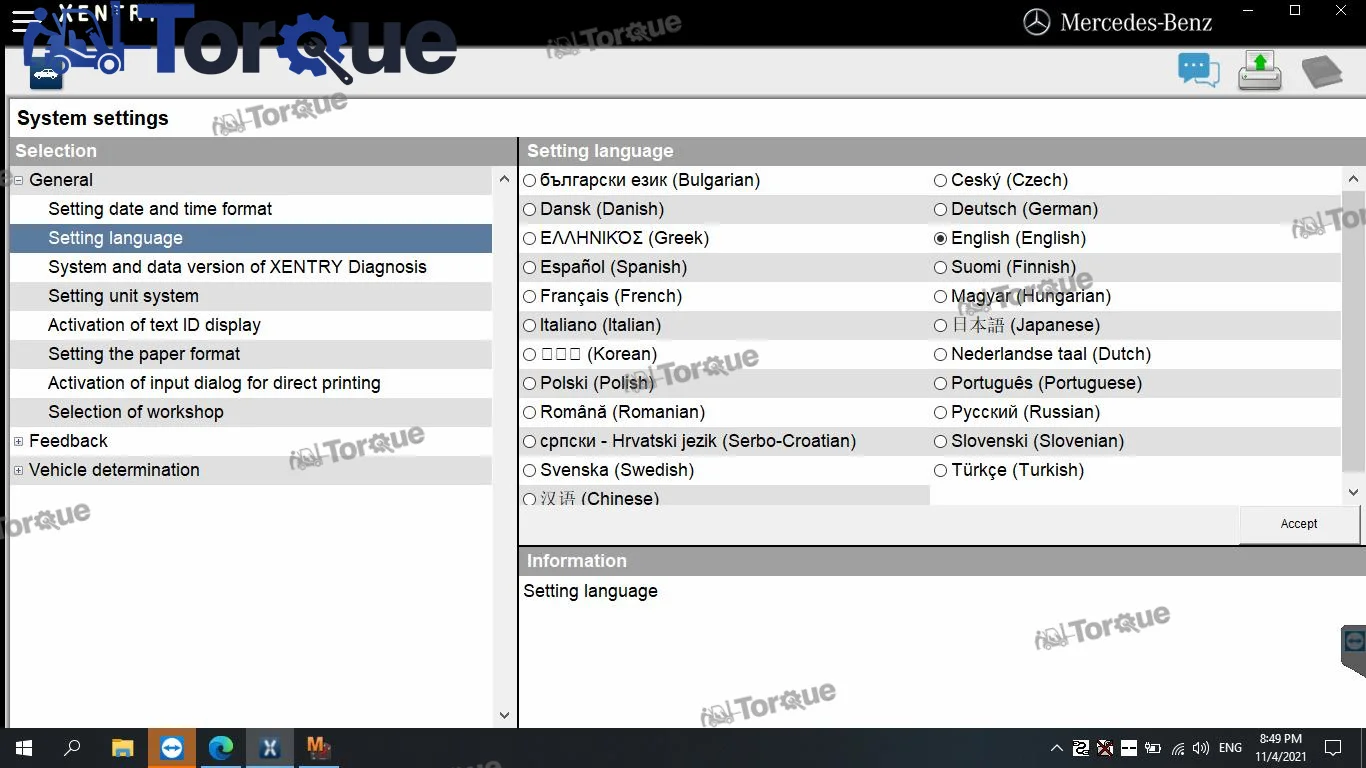Click the crossed-out red tray icon

[x=1105, y=748]
